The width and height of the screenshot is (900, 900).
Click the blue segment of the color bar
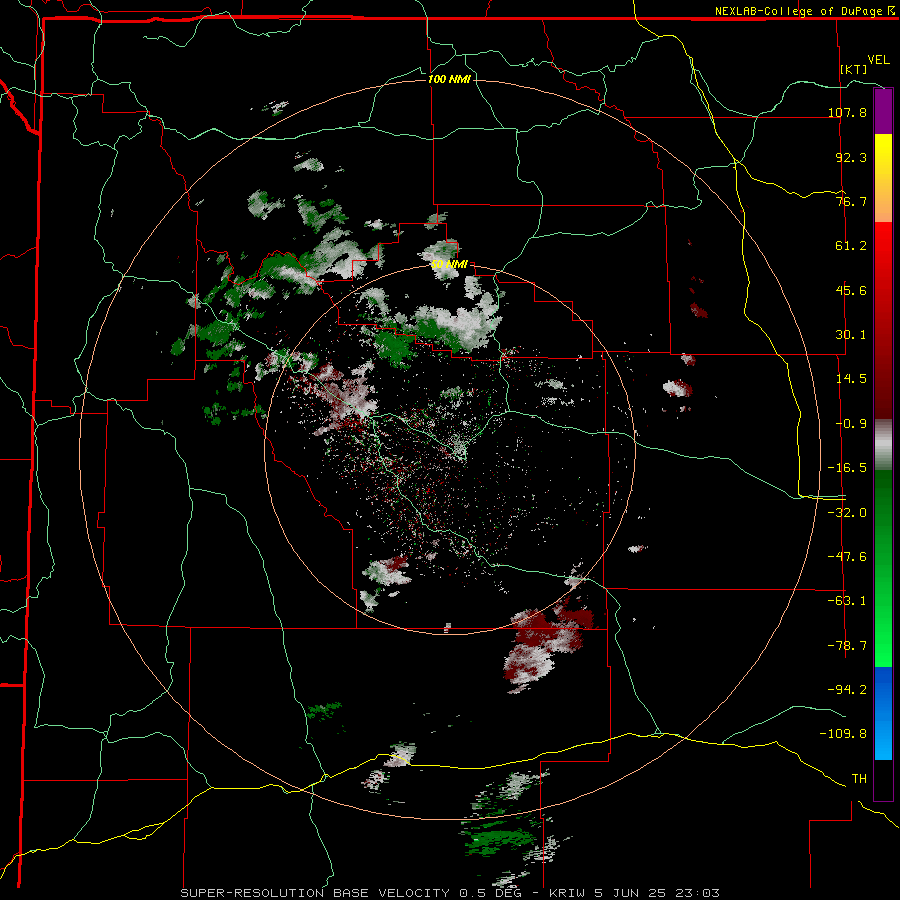[x=883, y=713]
